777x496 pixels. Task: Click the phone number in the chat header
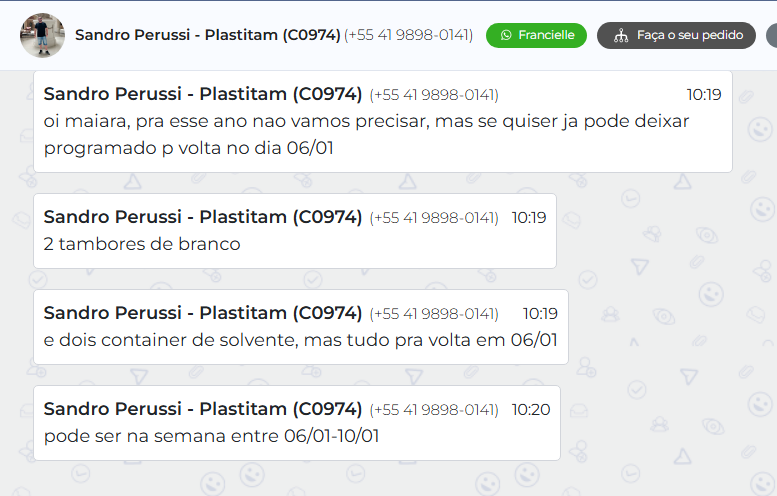click(x=408, y=35)
